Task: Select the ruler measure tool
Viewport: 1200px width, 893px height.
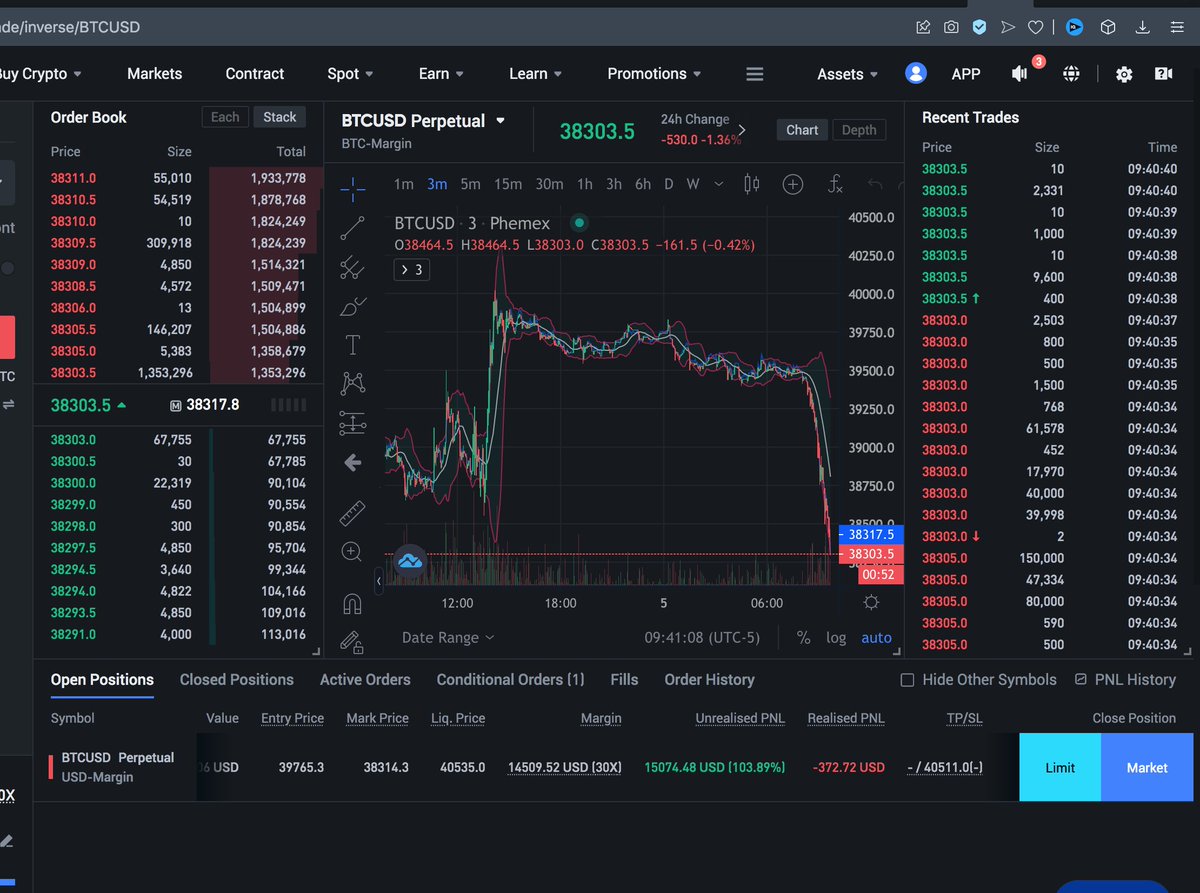Action: click(352, 513)
